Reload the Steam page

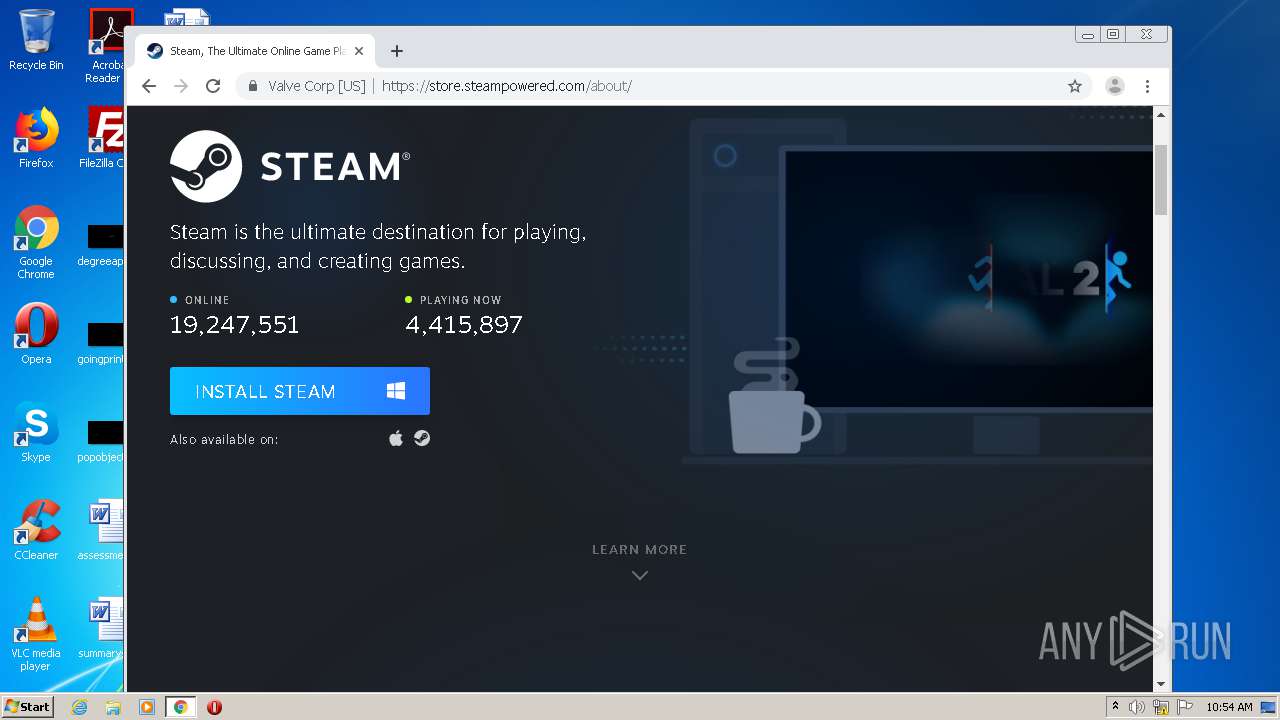(x=213, y=86)
